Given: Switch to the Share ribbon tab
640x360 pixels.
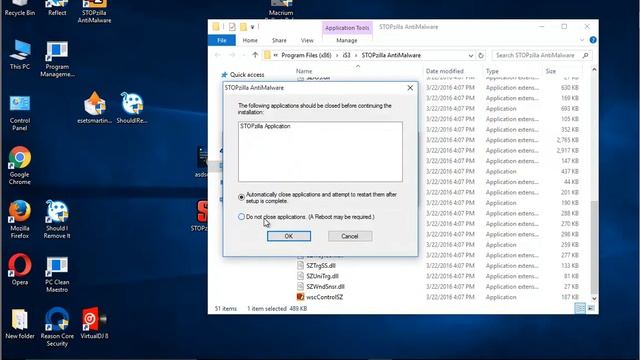Looking at the screenshot, I should coord(279,40).
